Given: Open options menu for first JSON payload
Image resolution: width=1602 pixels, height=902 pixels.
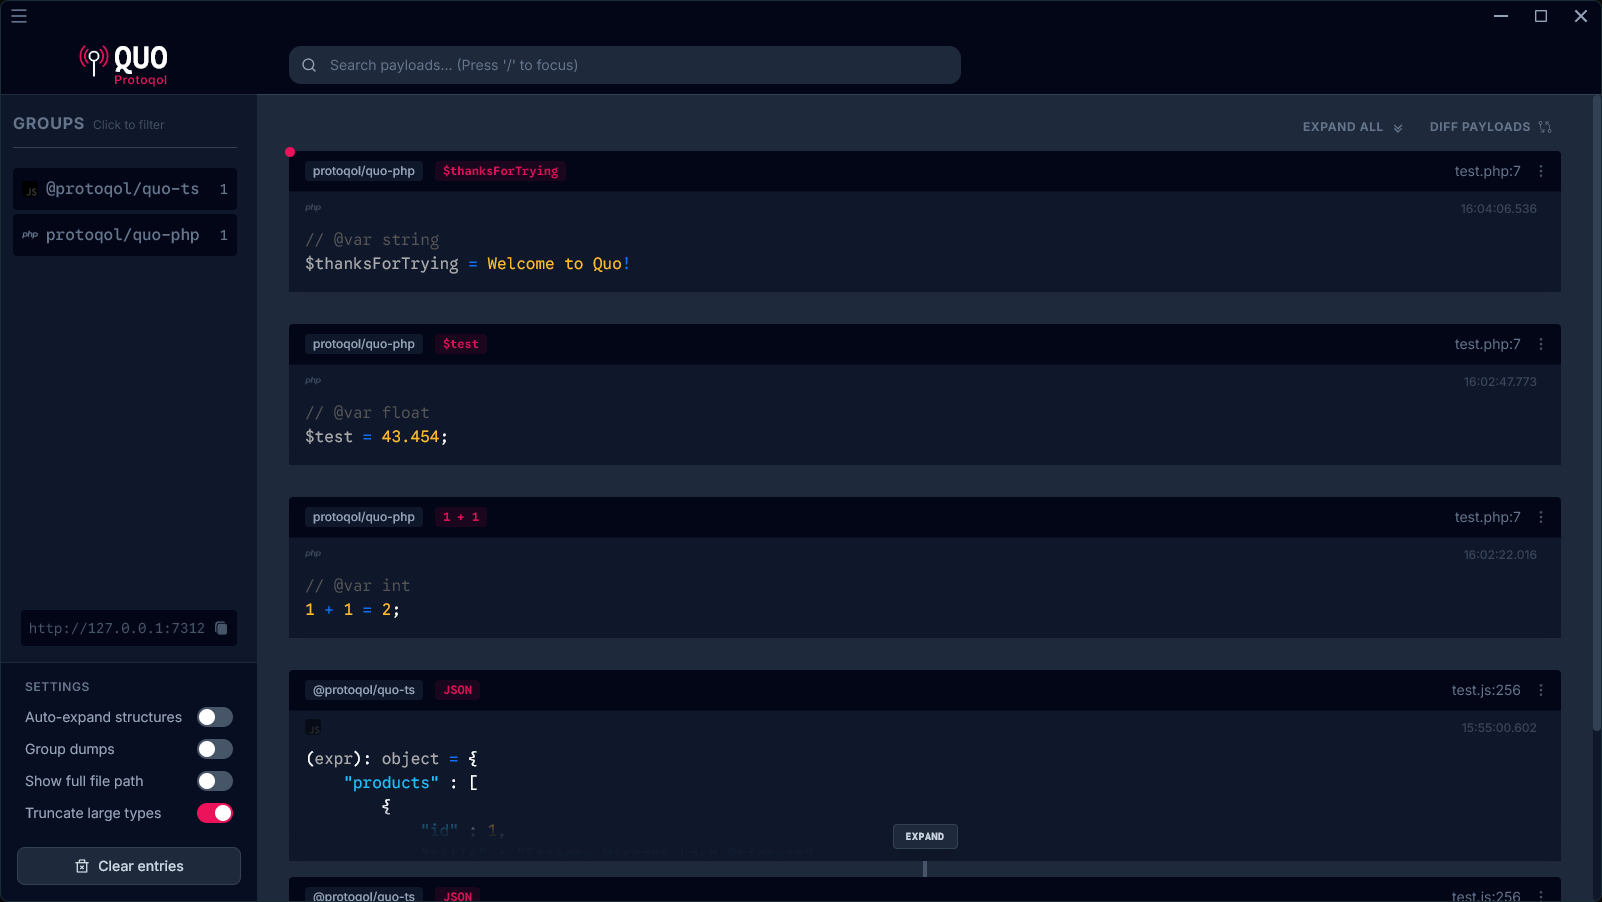Looking at the screenshot, I should pos(1541,690).
